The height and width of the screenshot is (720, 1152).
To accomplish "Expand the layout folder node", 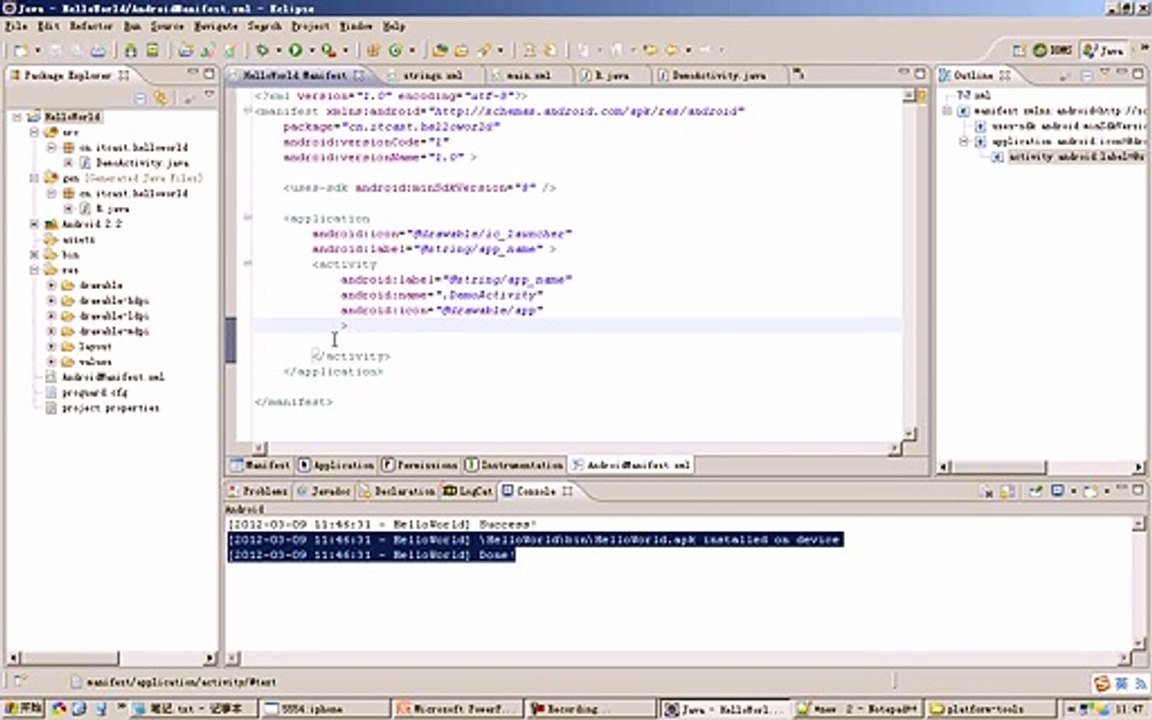I will point(51,346).
